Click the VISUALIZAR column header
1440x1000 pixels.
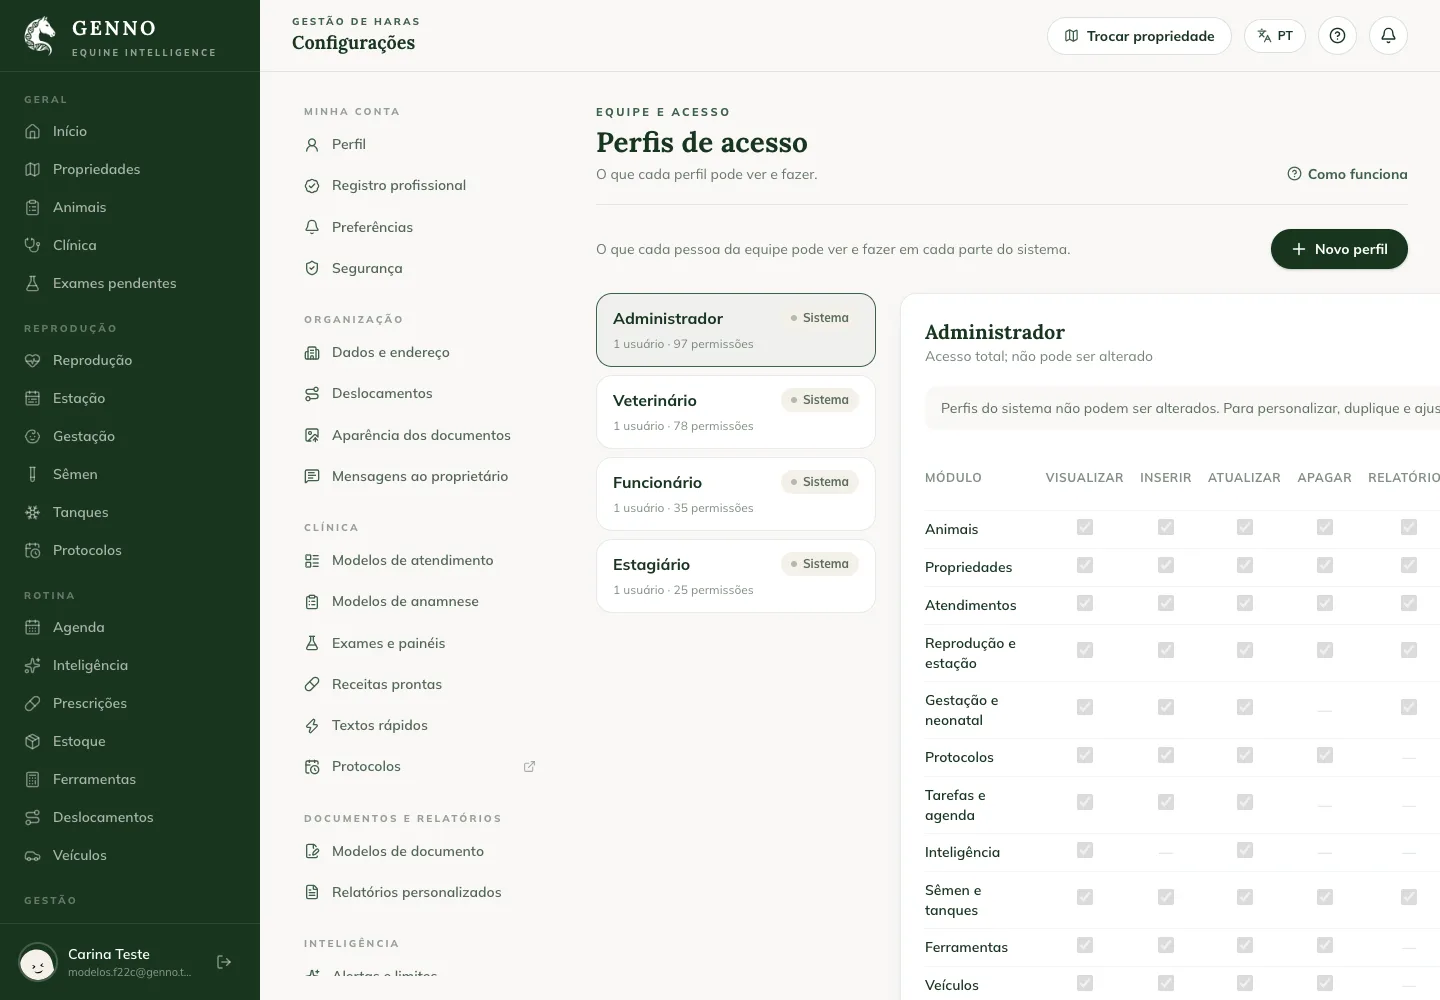1084,478
